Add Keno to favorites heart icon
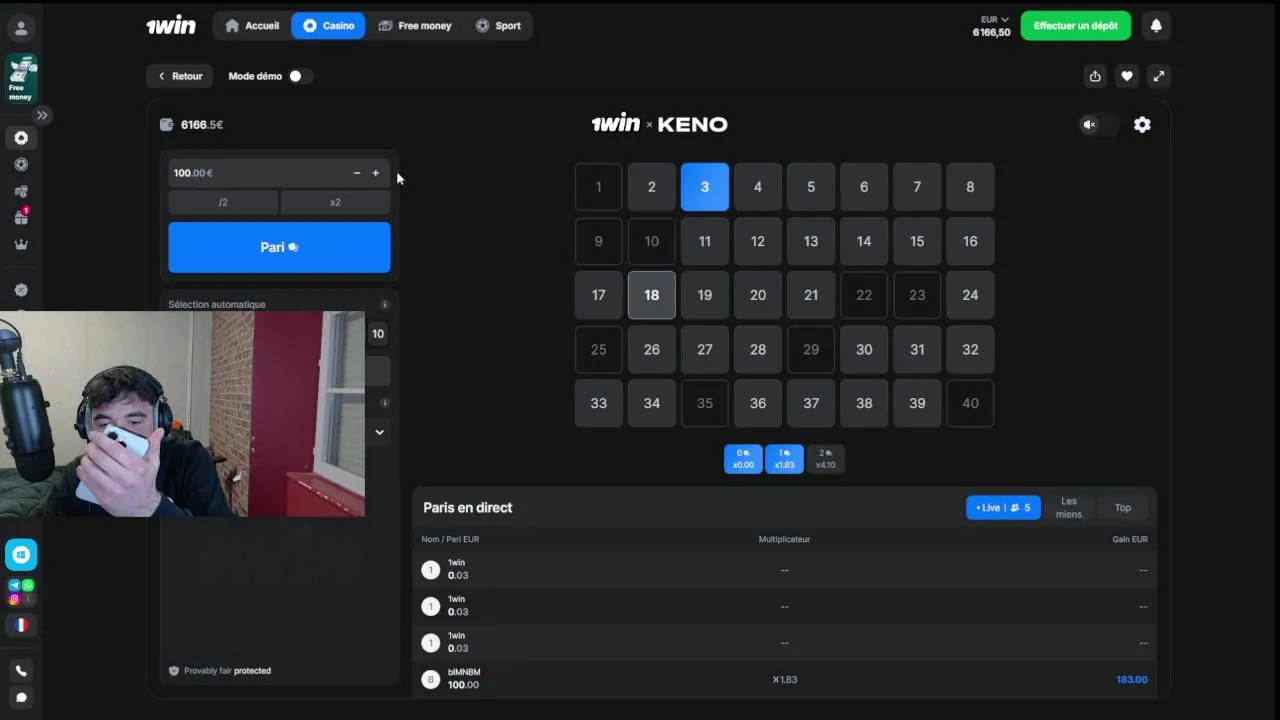This screenshot has height=720, width=1280. tap(1127, 76)
